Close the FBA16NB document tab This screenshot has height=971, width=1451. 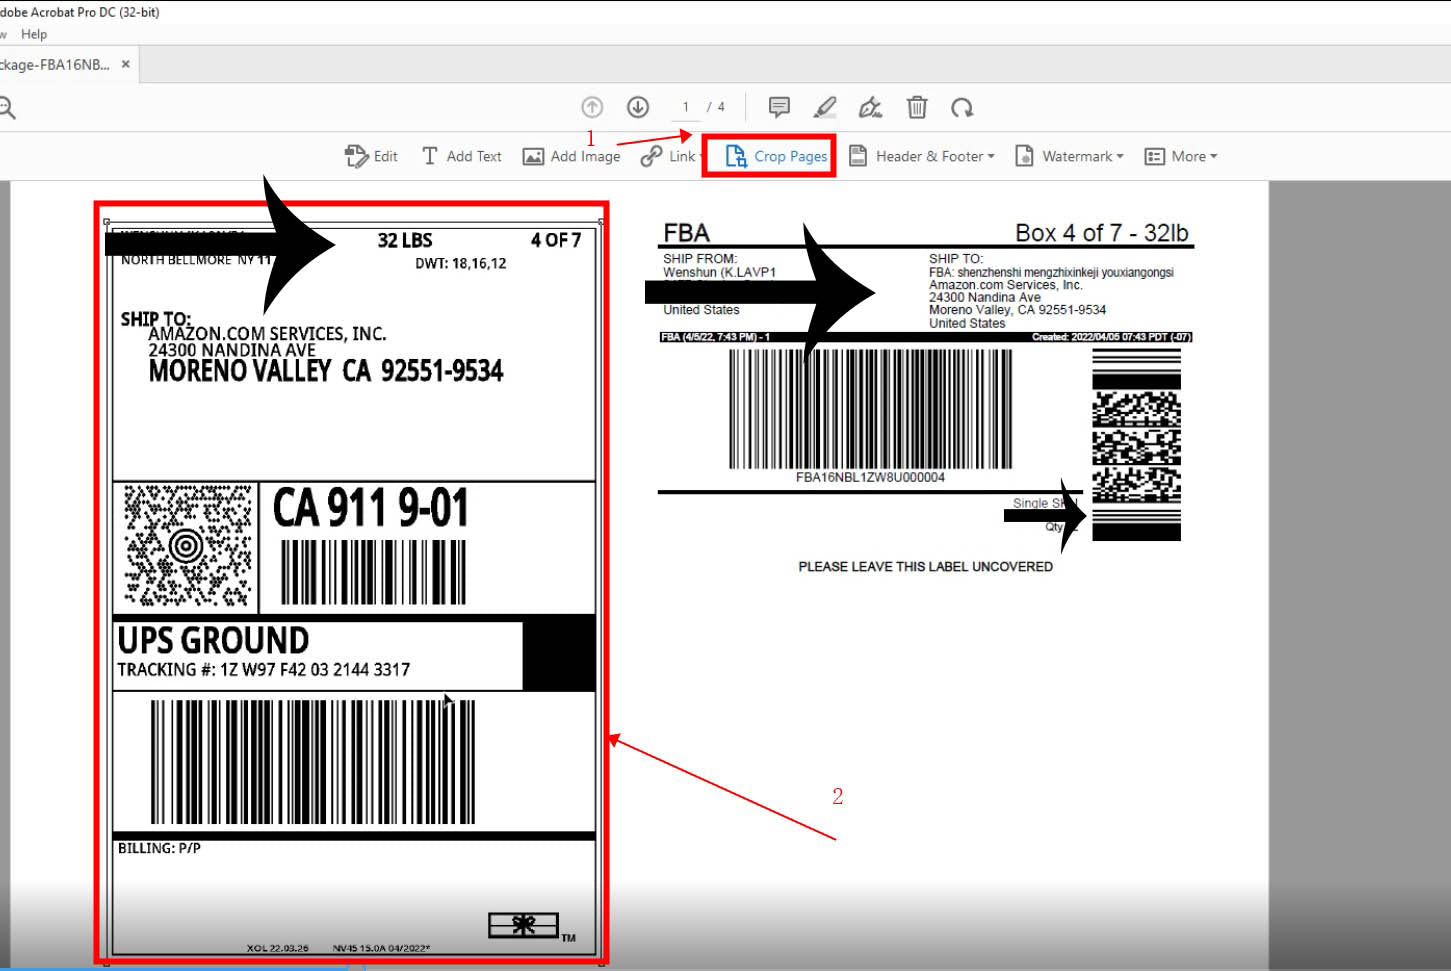pyautogui.click(x=125, y=63)
